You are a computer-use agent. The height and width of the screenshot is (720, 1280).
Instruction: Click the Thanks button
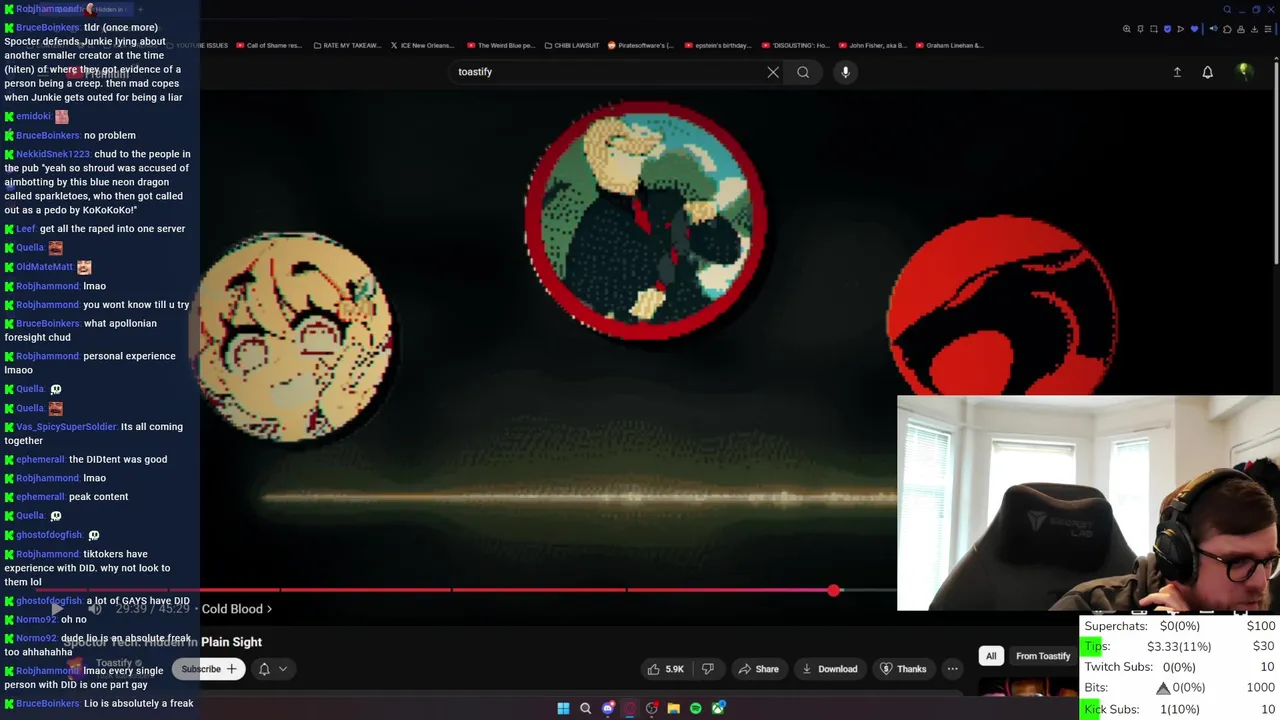click(903, 669)
